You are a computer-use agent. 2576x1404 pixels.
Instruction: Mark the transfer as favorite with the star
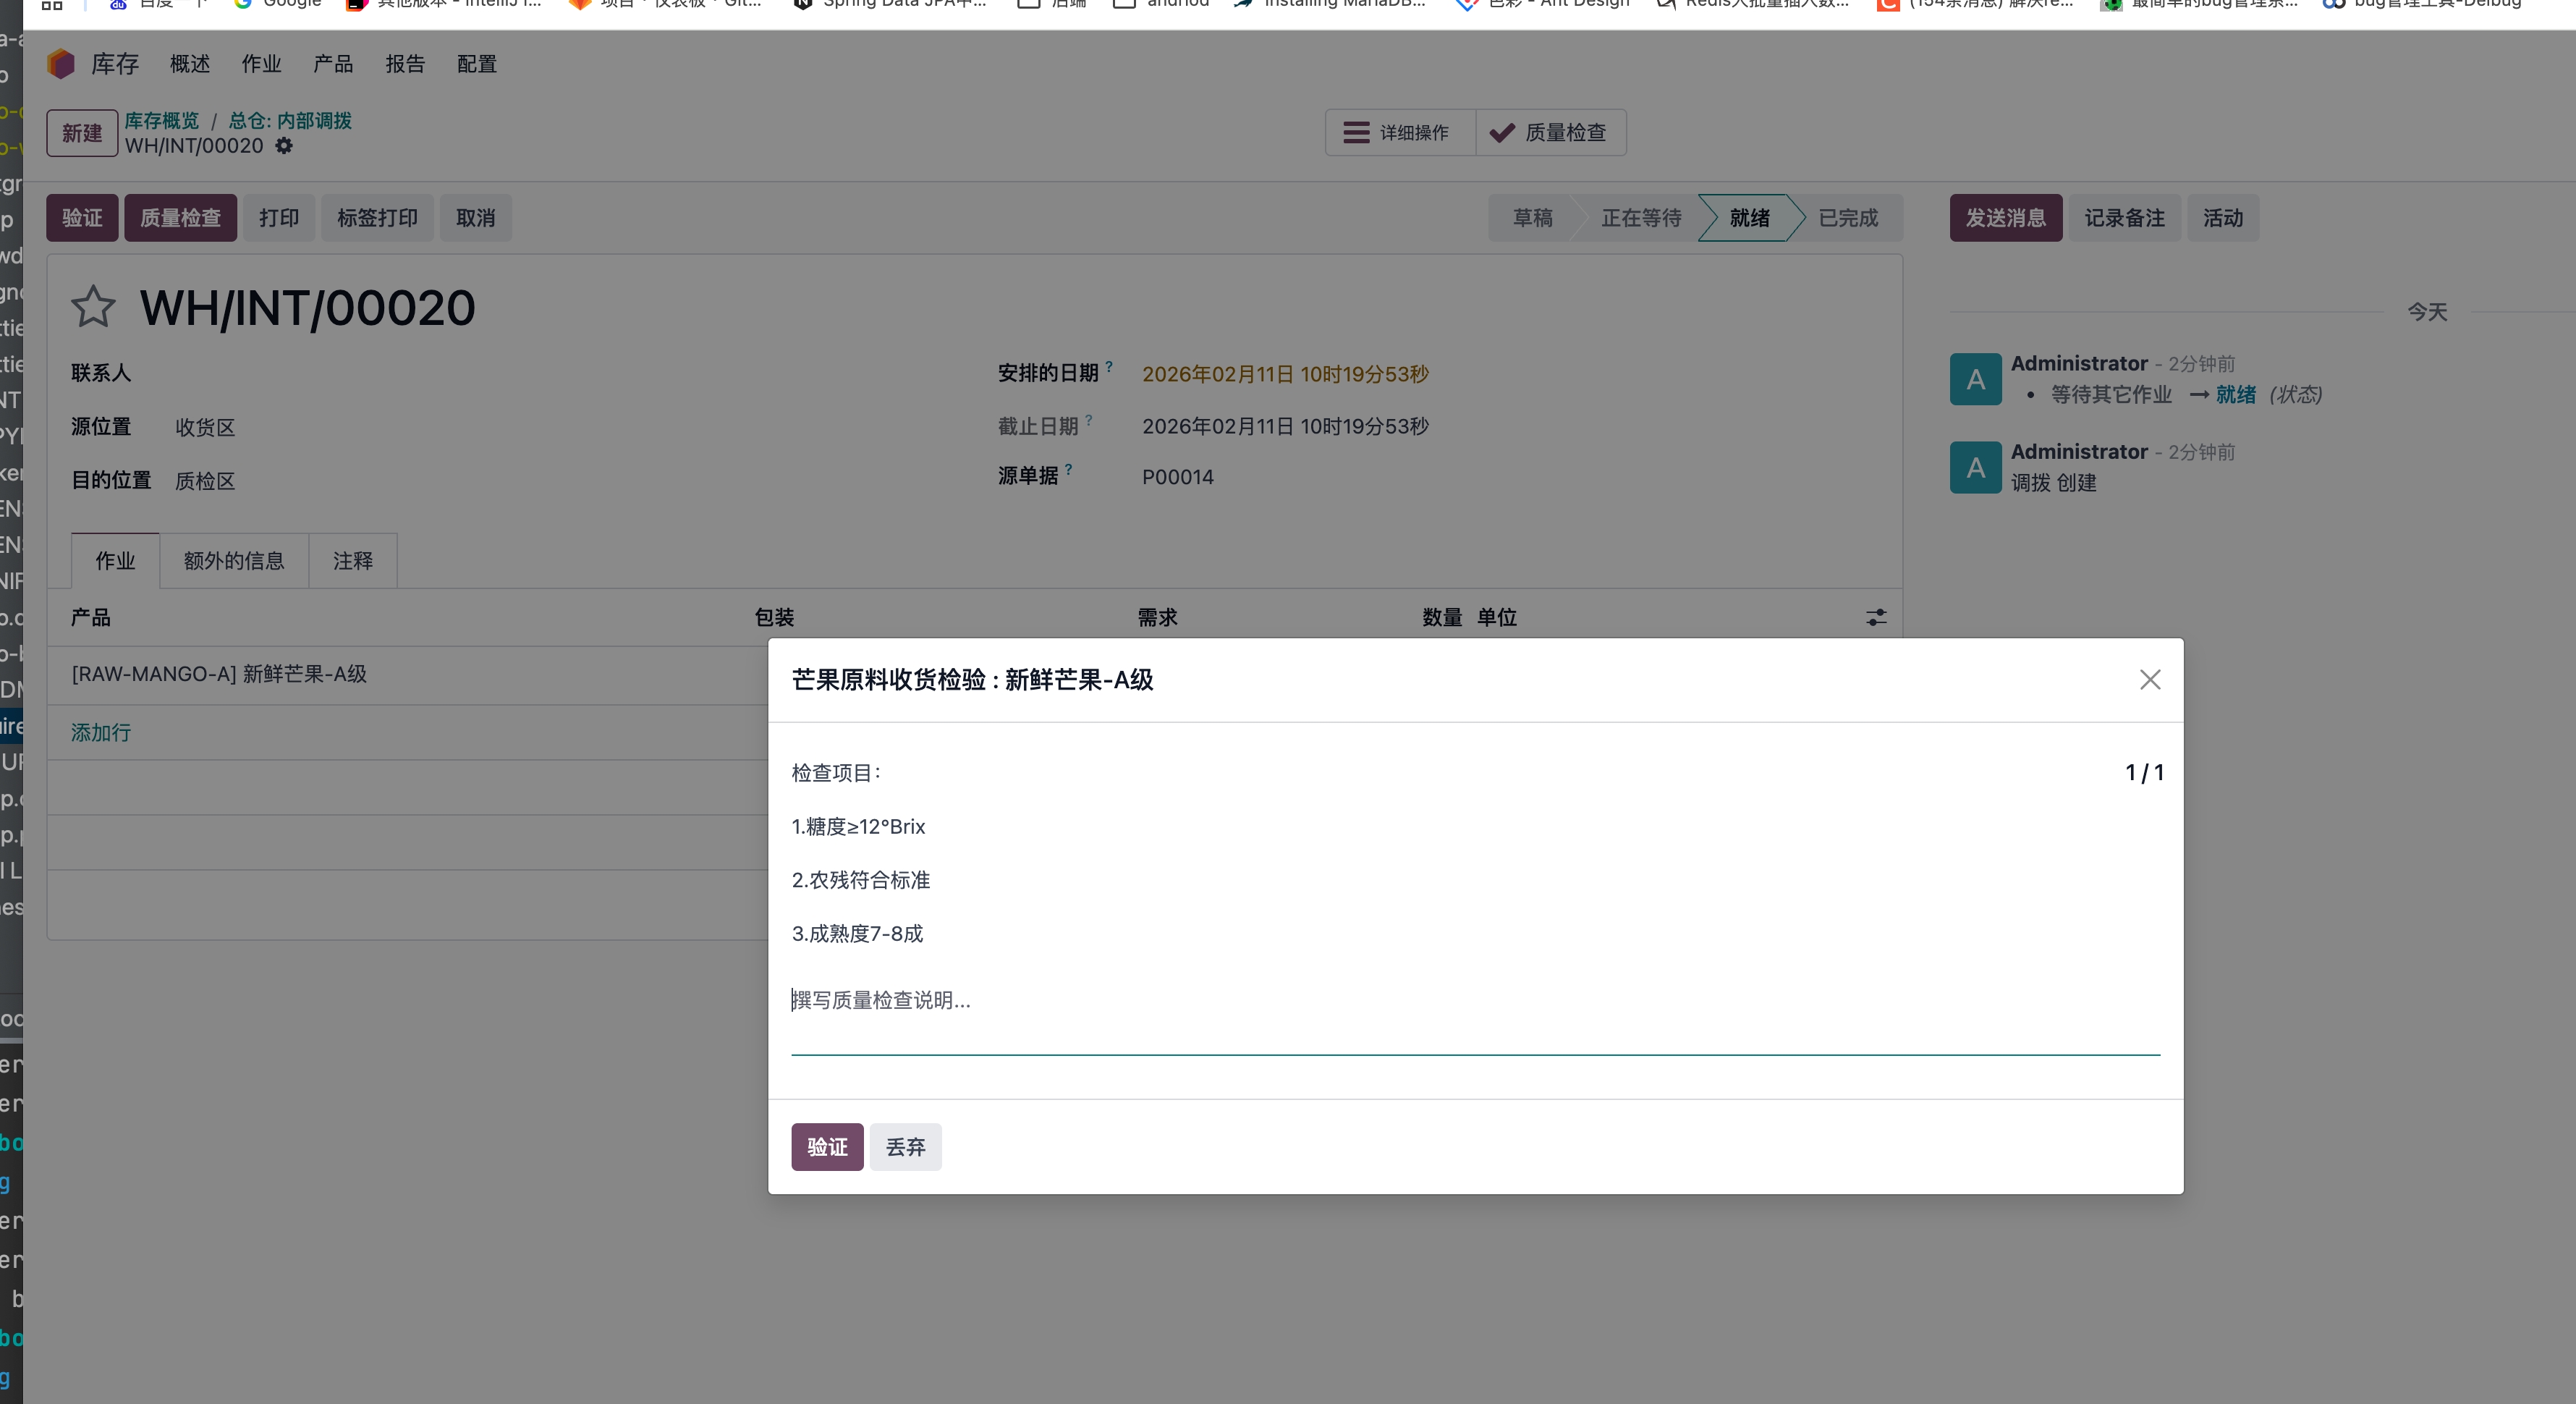(x=93, y=307)
